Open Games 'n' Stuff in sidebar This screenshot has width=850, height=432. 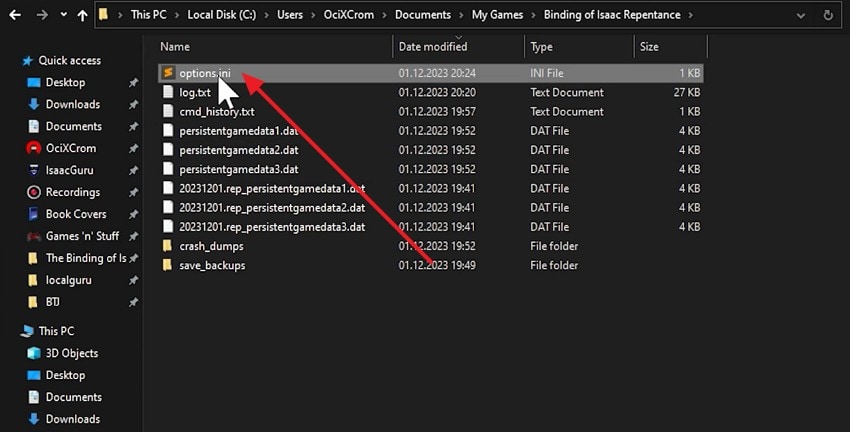coord(82,236)
